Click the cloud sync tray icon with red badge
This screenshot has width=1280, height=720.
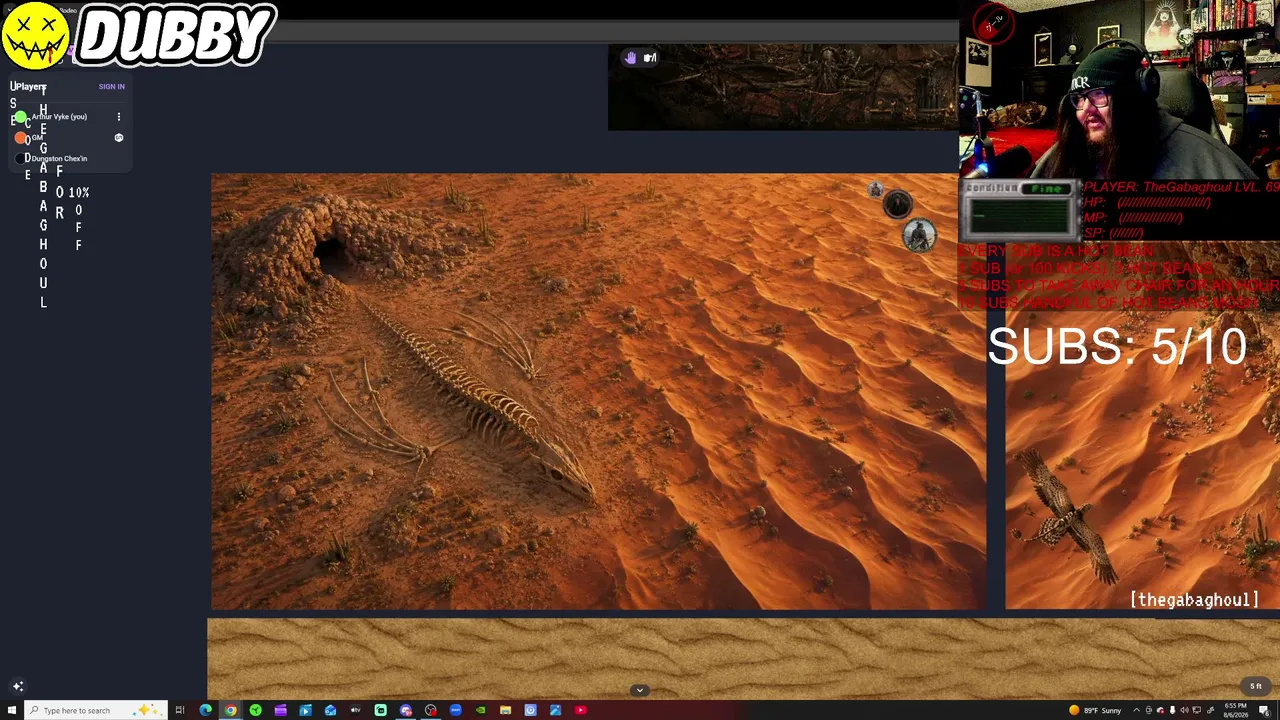[x=1161, y=710]
